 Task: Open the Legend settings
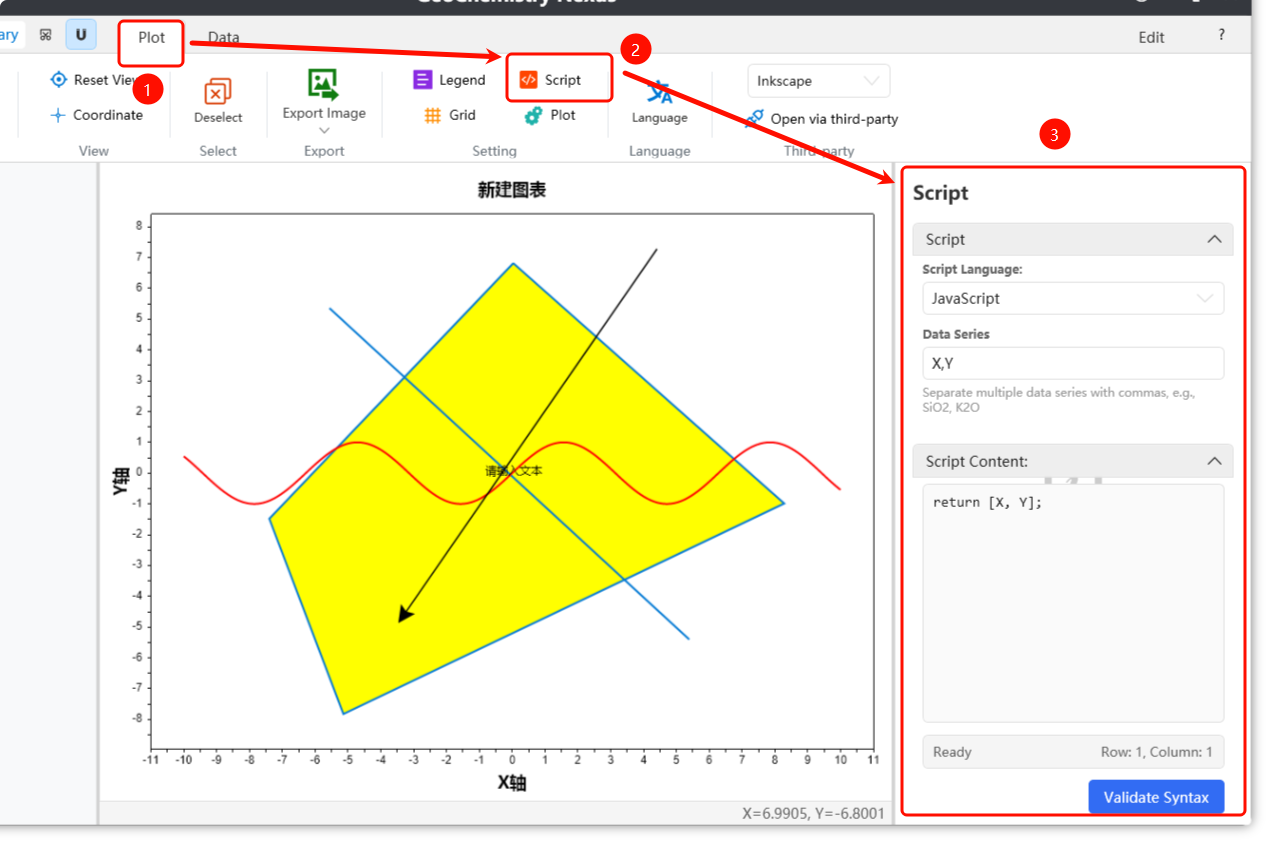click(449, 80)
